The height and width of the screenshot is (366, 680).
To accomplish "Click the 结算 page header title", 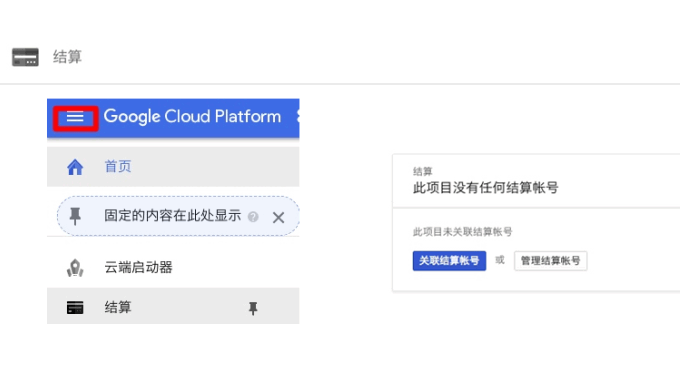I will 67,57.
